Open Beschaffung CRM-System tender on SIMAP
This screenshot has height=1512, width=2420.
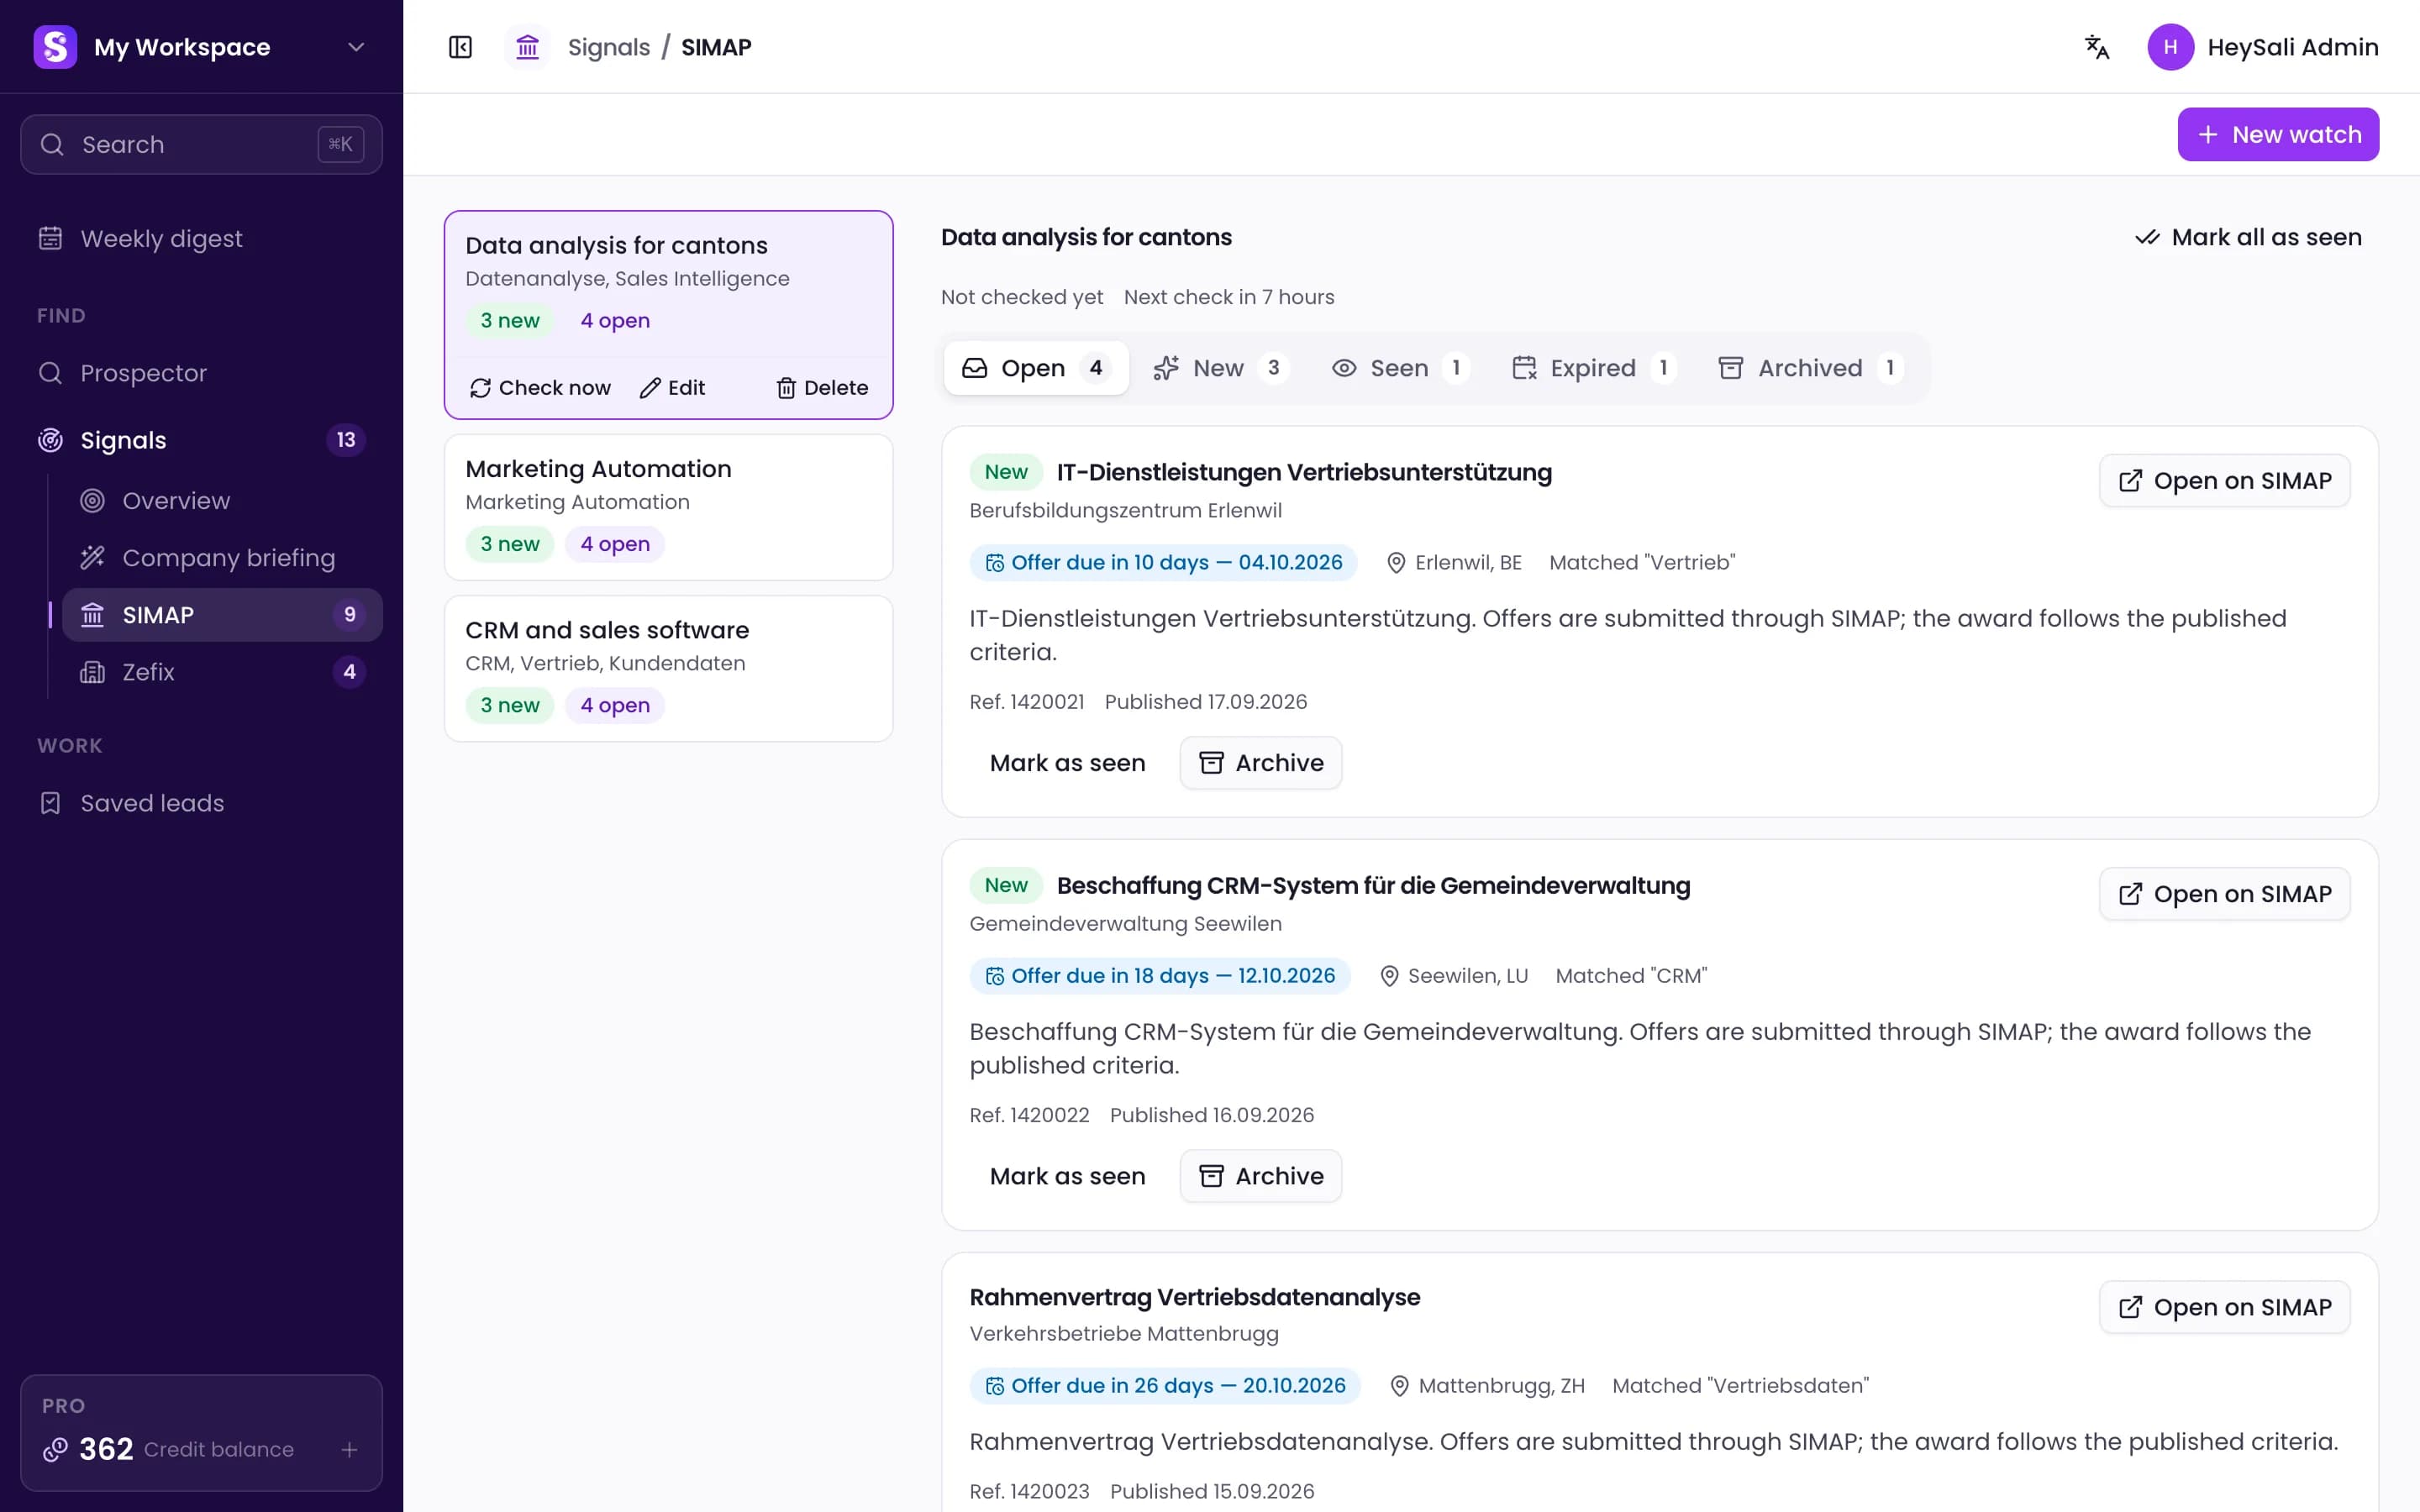click(2225, 894)
